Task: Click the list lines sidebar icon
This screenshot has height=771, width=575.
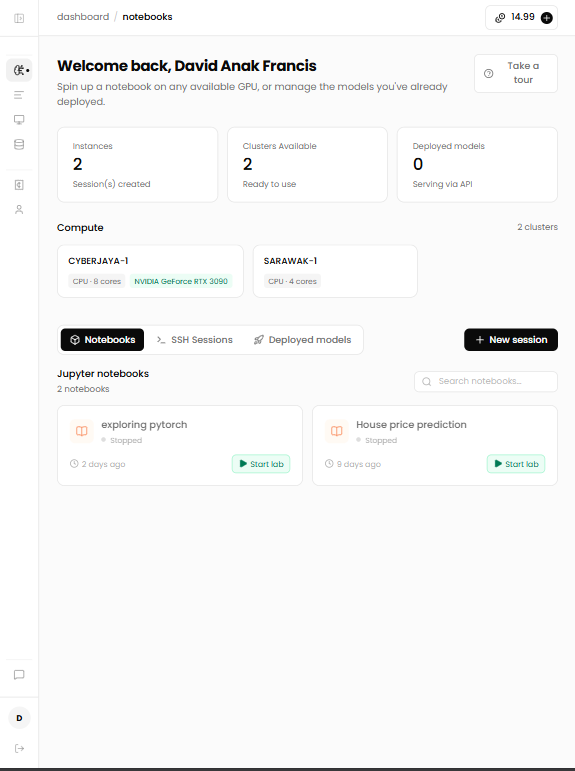Action: 19,95
